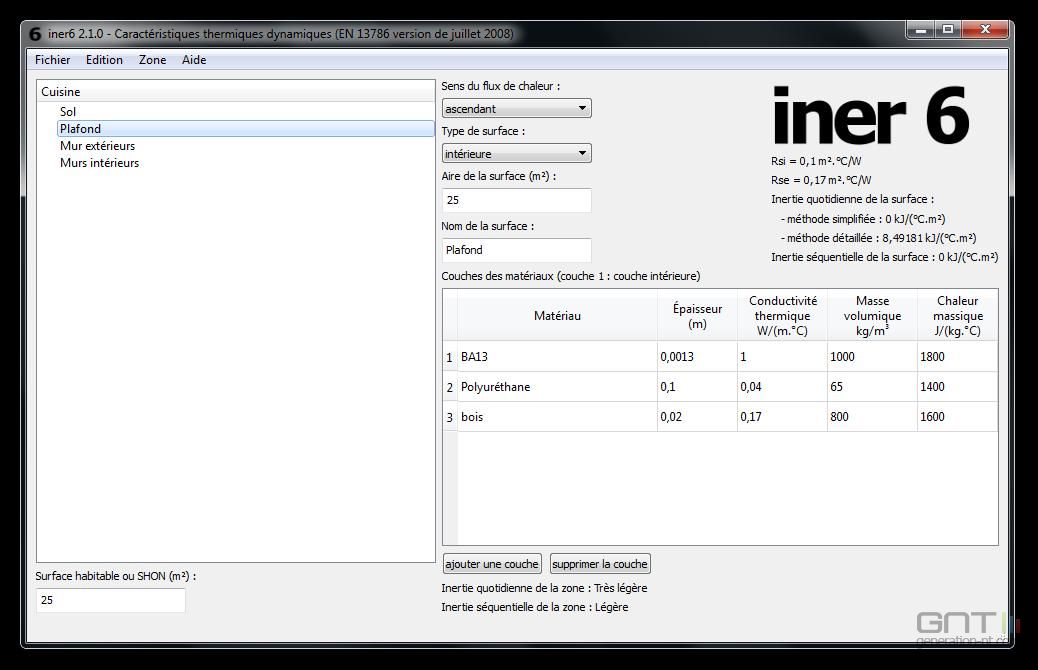Viewport: 1038px width, 670px height.
Task: Click the Aire de la surface field
Action: [516, 200]
